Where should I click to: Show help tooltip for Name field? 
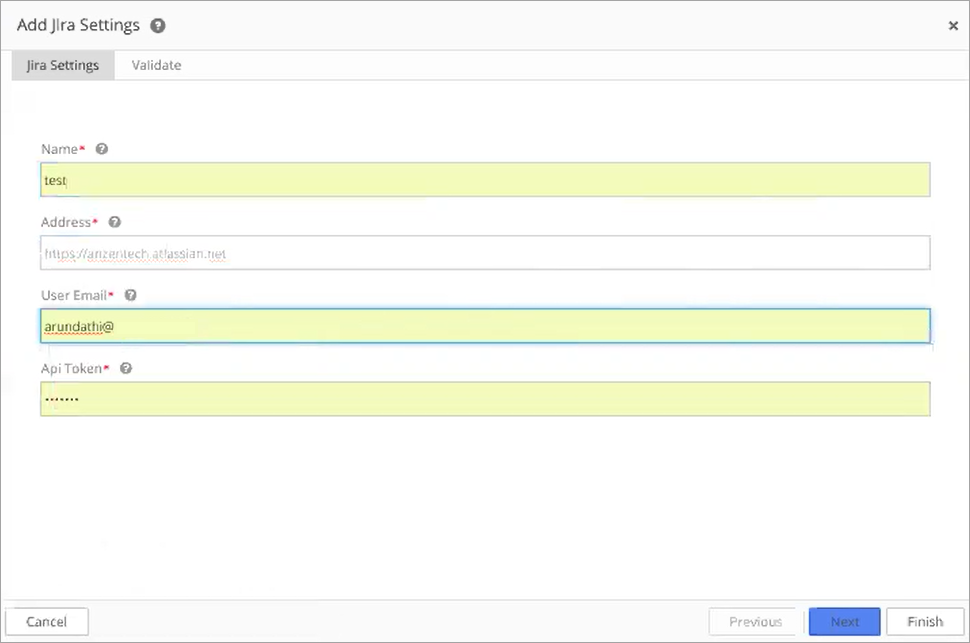point(102,149)
